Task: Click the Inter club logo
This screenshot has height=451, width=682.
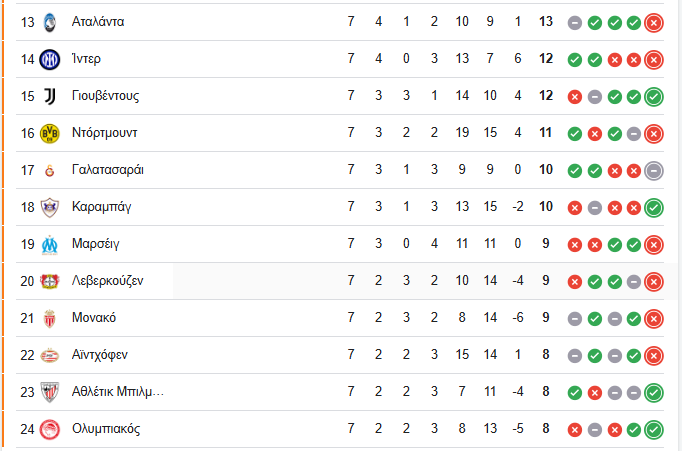Action: [49, 59]
